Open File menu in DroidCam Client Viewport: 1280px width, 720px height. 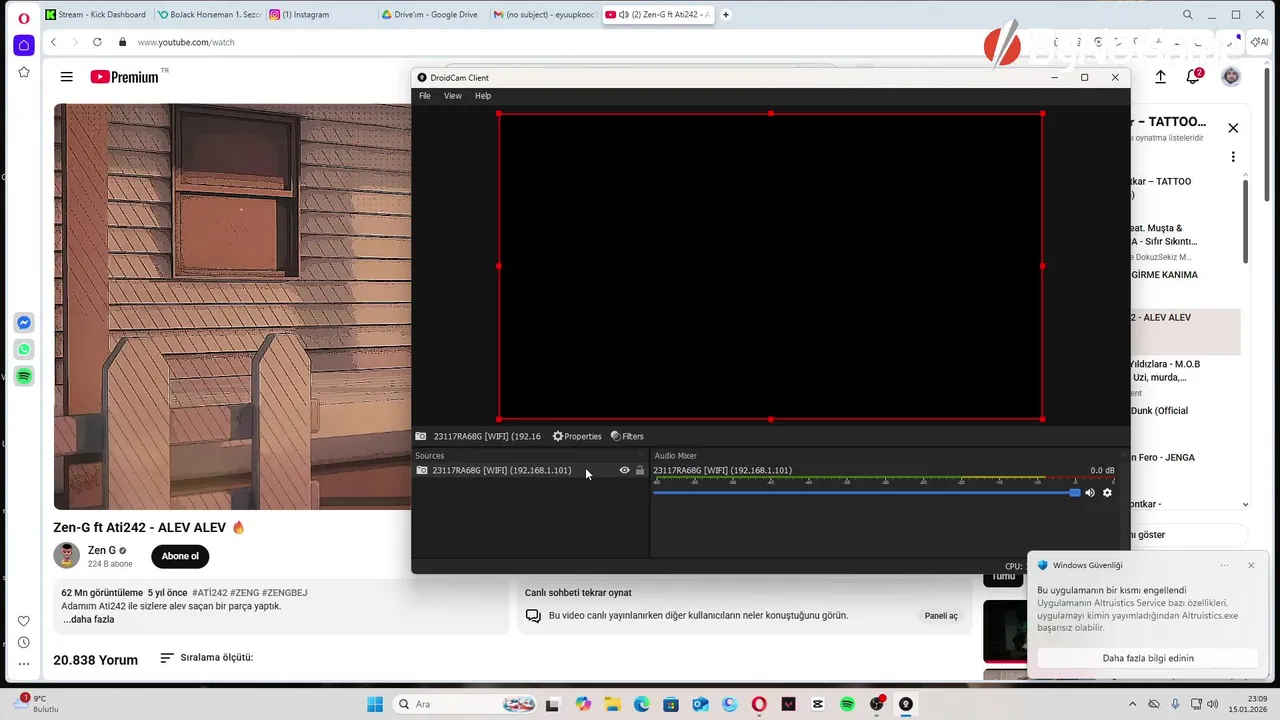(x=425, y=96)
